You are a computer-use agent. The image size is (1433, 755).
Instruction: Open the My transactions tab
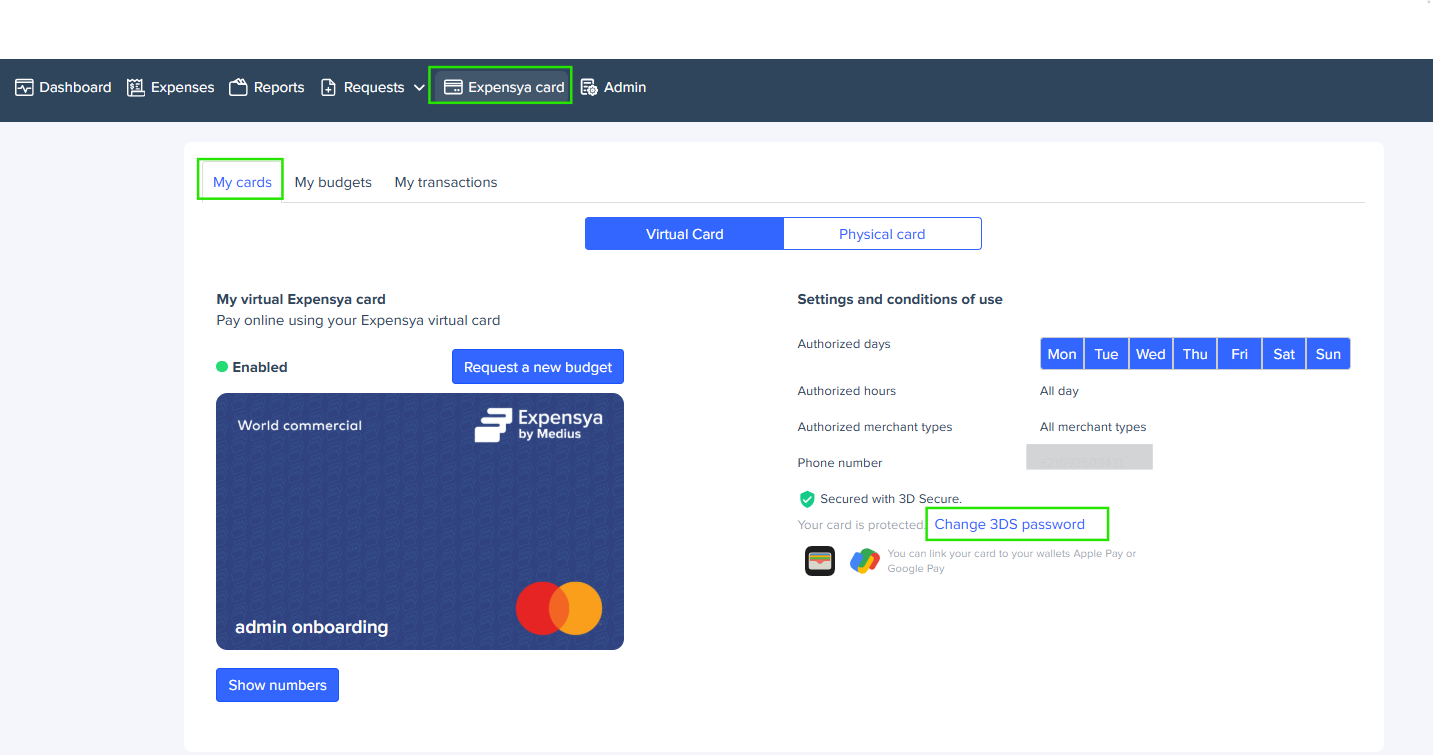pos(446,182)
